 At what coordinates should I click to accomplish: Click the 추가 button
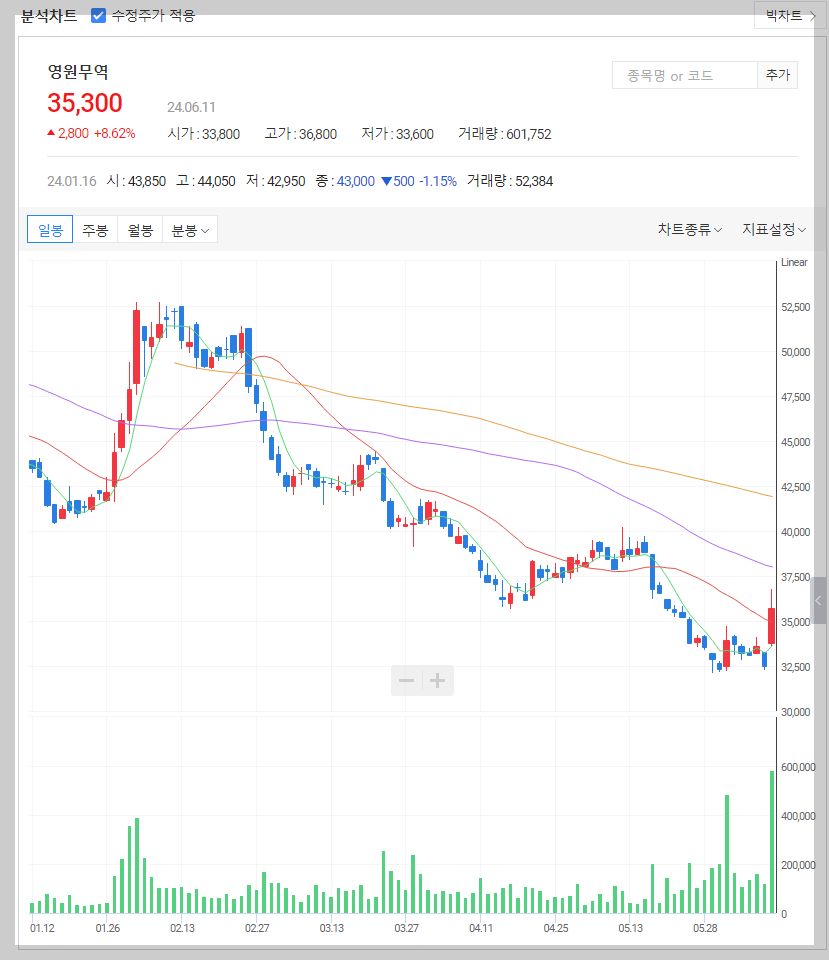[x=778, y=75]
